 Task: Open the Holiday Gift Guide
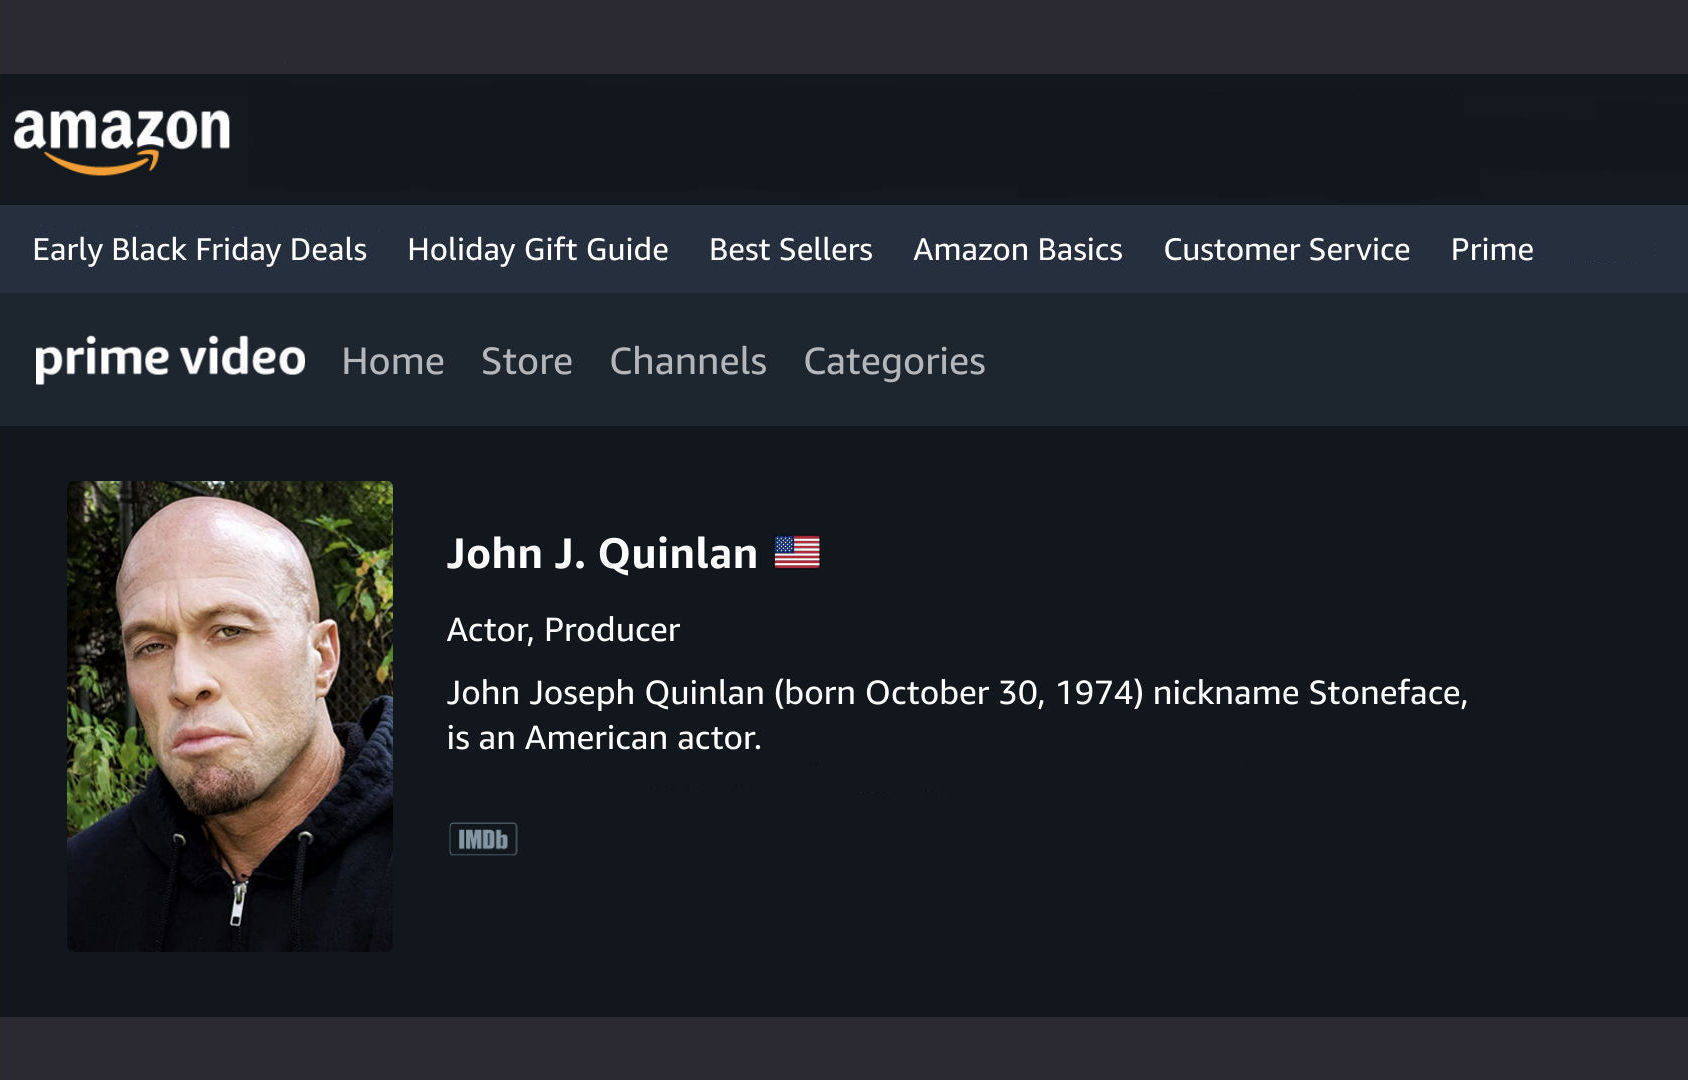(x=538, y=249)
